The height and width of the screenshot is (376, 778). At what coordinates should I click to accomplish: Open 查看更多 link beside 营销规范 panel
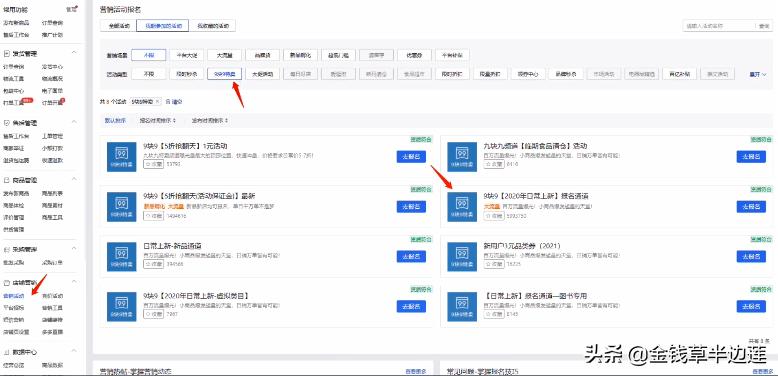coord(416,371)
